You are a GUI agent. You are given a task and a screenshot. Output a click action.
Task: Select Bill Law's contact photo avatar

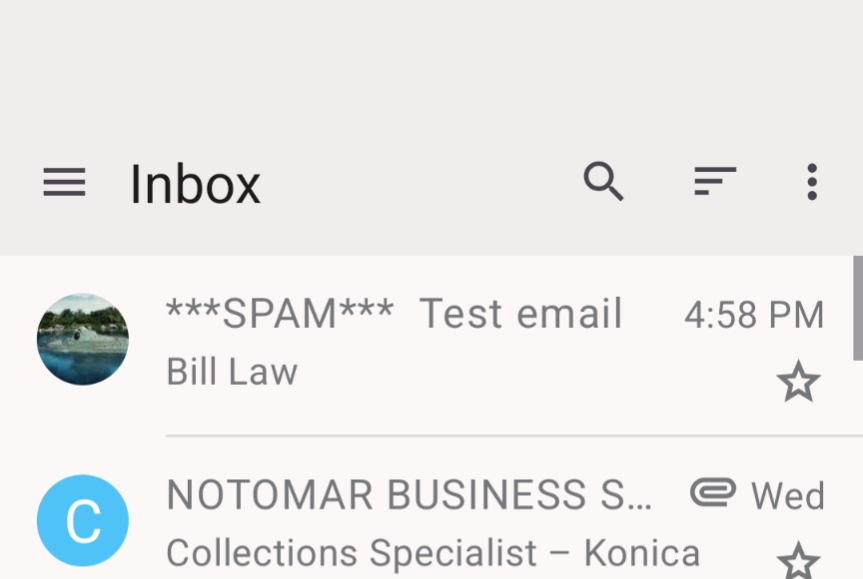click(82, 340)
